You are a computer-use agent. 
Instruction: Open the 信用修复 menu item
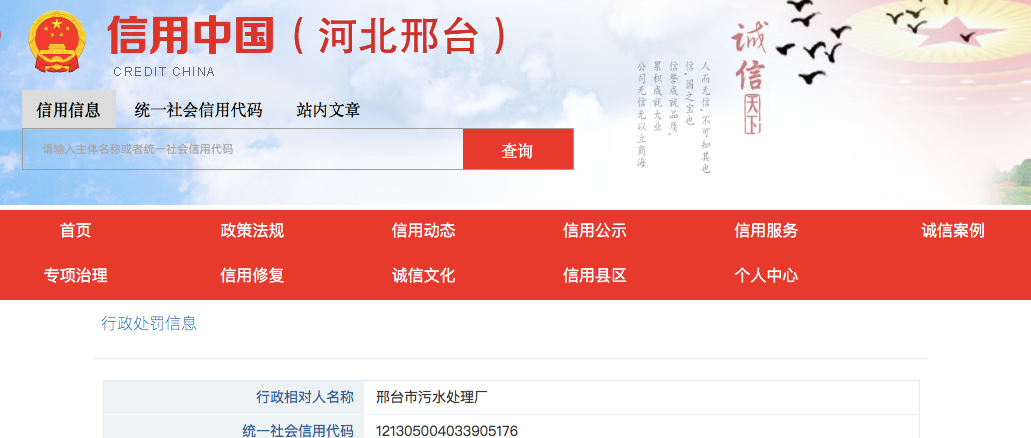(x=252, y=276)
